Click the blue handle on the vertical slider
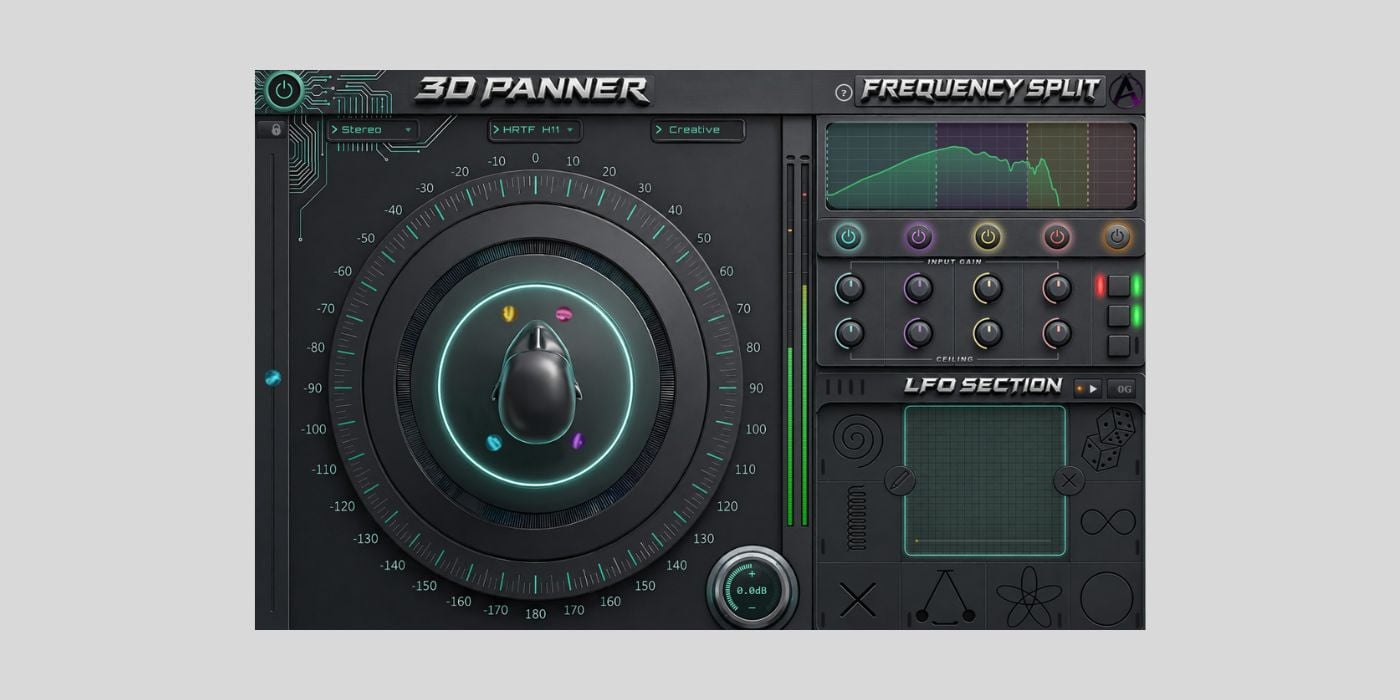1400x700 pixels. tap(272, 378)
